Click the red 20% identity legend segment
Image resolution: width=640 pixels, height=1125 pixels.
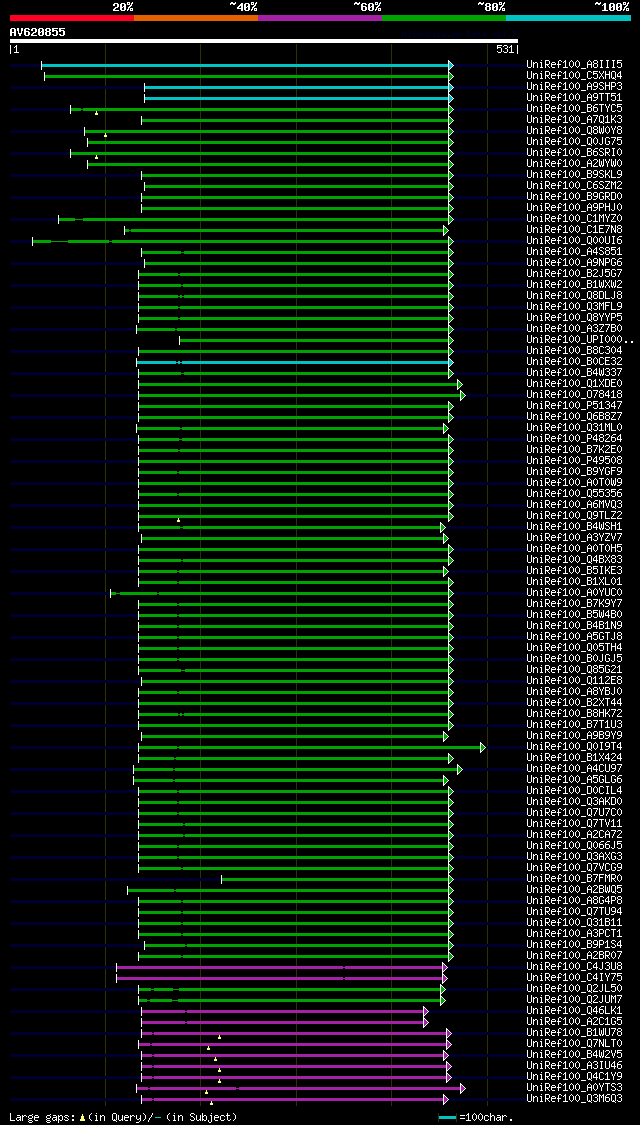click(x=72, y=17)
